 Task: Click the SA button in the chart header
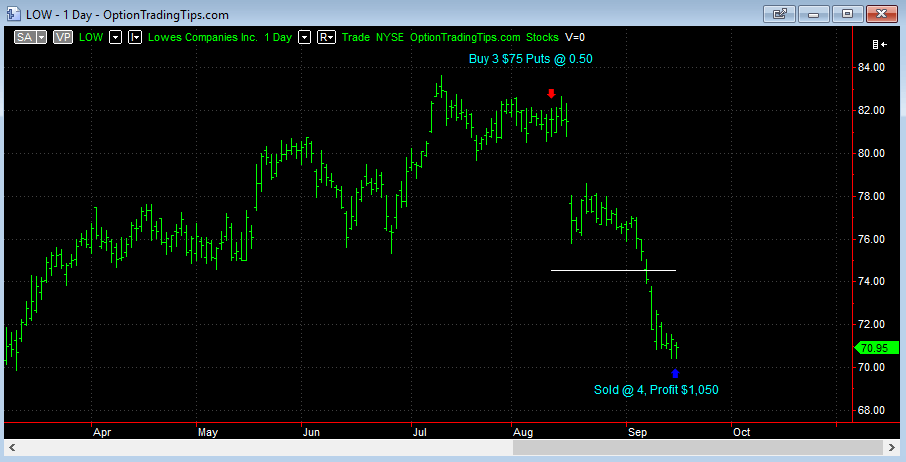click(x=25, y=38)
